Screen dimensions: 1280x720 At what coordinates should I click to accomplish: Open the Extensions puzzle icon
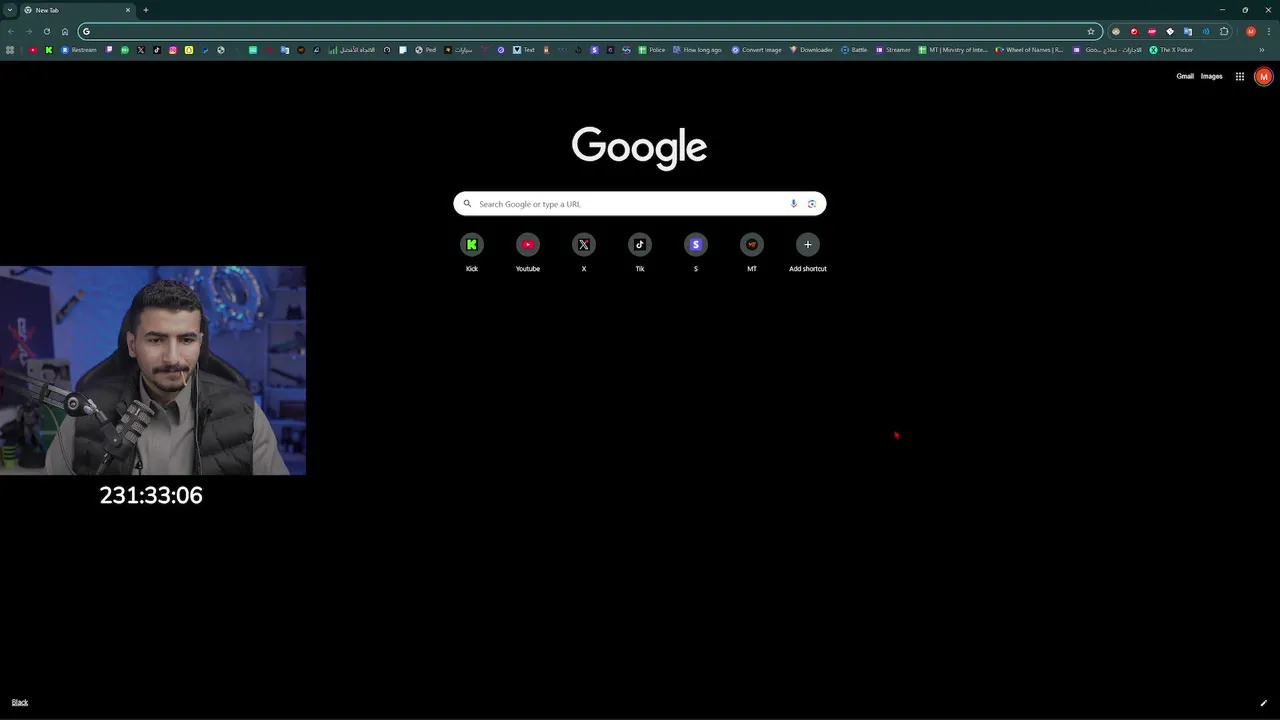click(x=1224, y=31)
